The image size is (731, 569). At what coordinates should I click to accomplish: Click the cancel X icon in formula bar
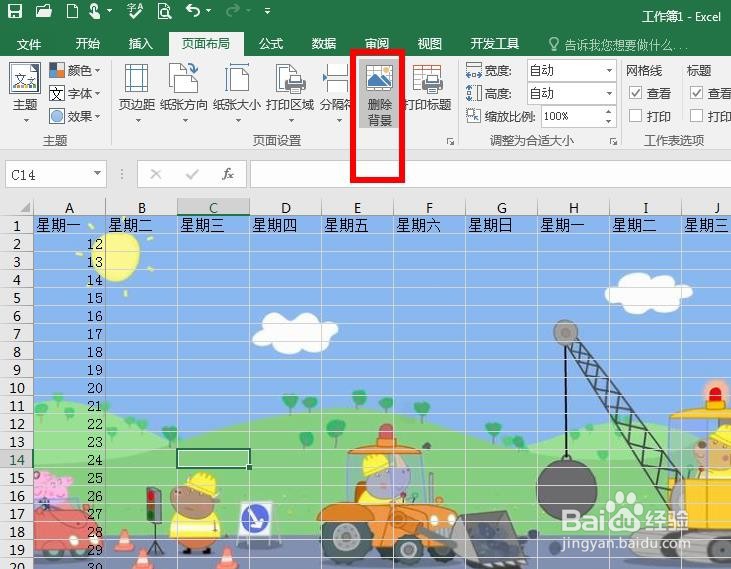point(156,174)
